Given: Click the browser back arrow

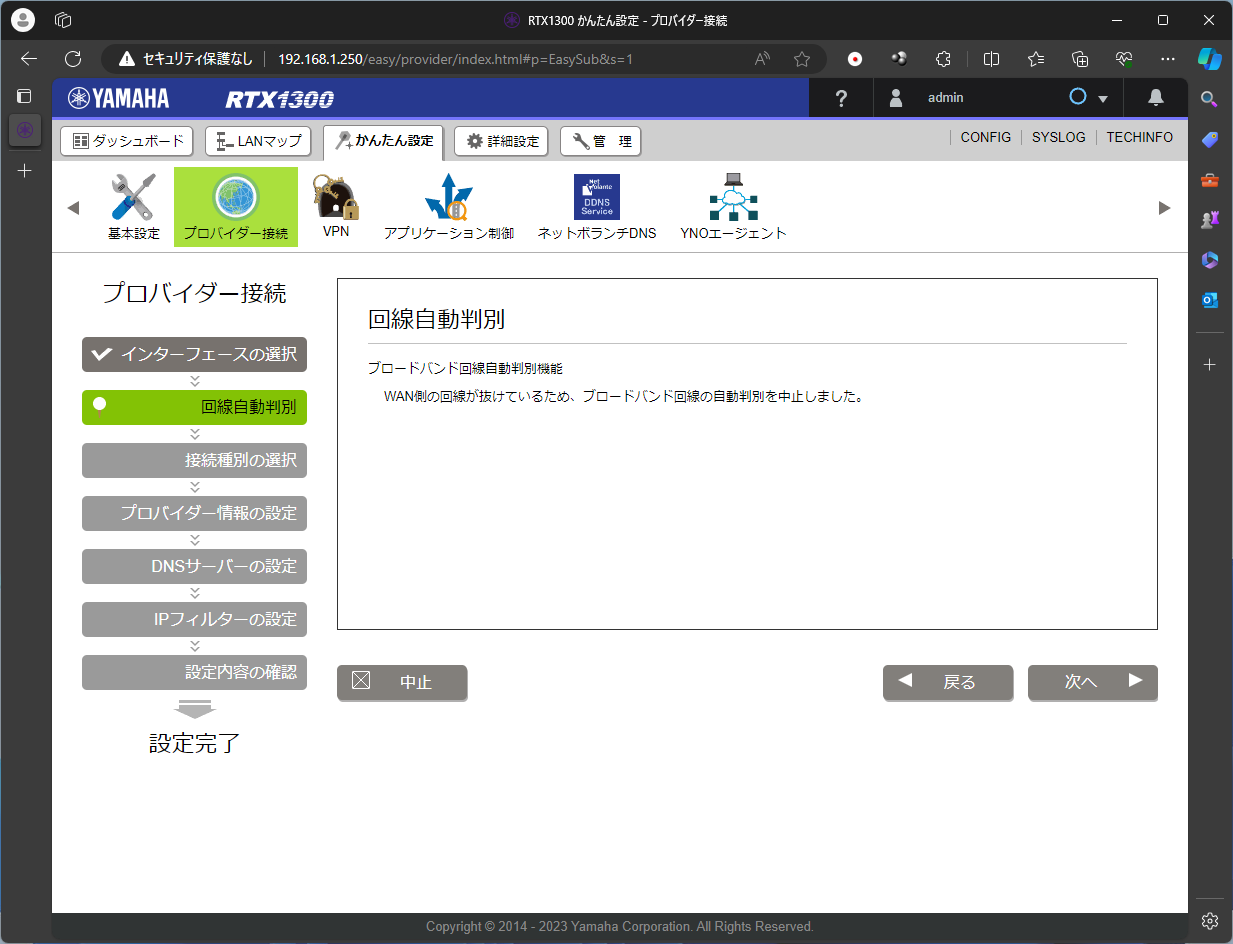Looking at the screenshot, I should tap(28, 59).
